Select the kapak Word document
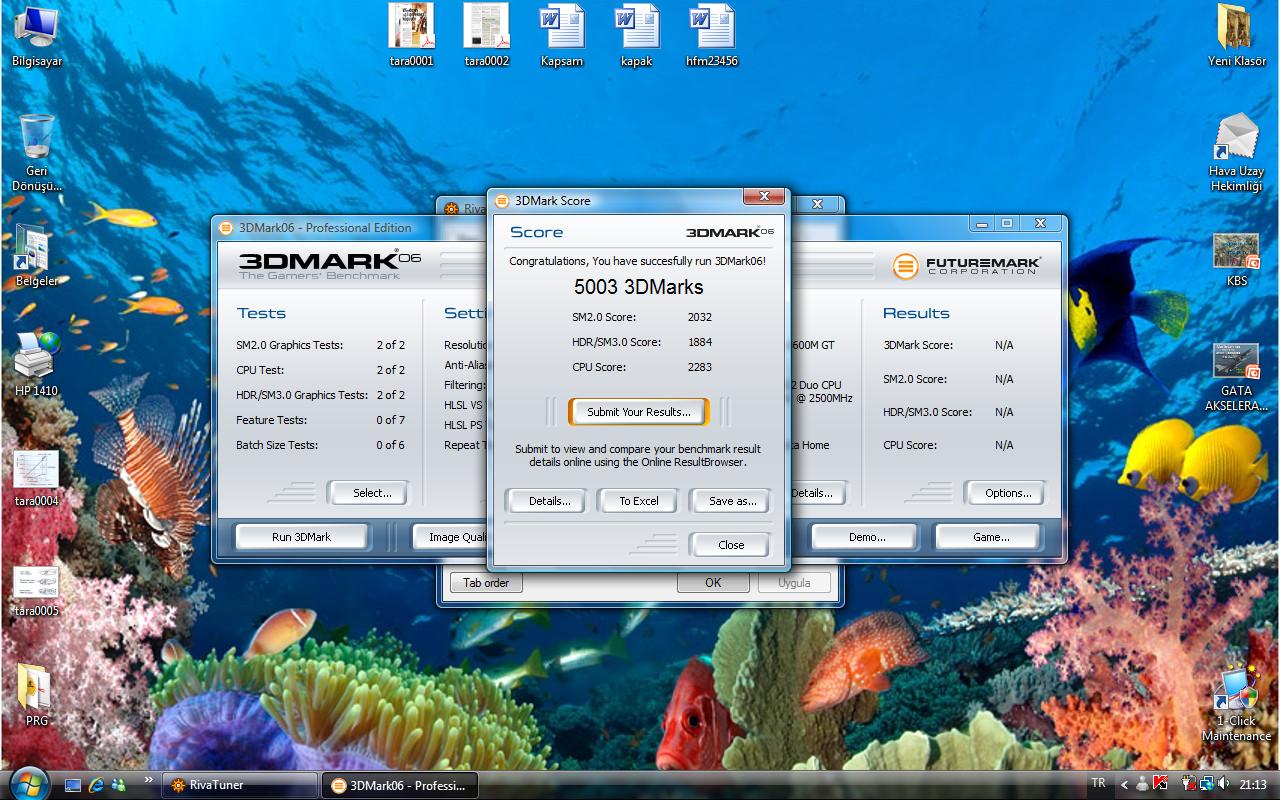1280x800 pixels. click(637, 35)
